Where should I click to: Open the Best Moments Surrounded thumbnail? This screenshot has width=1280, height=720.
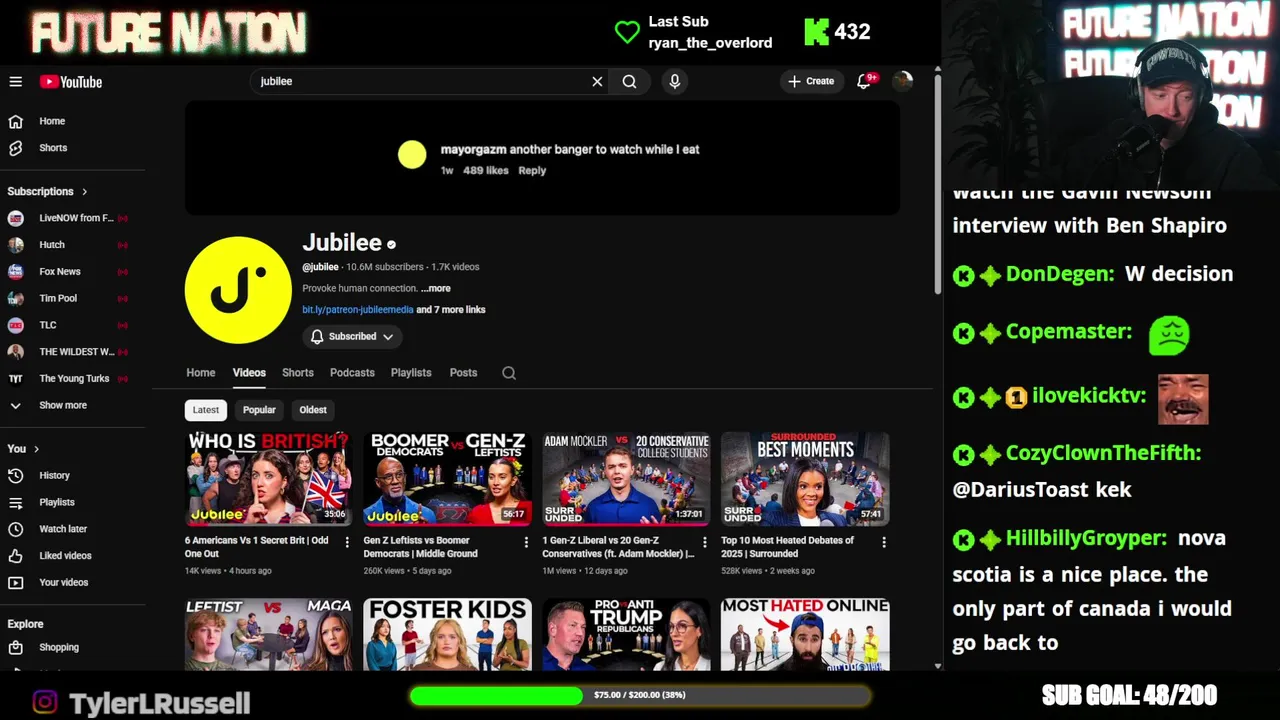coord(805,479)
